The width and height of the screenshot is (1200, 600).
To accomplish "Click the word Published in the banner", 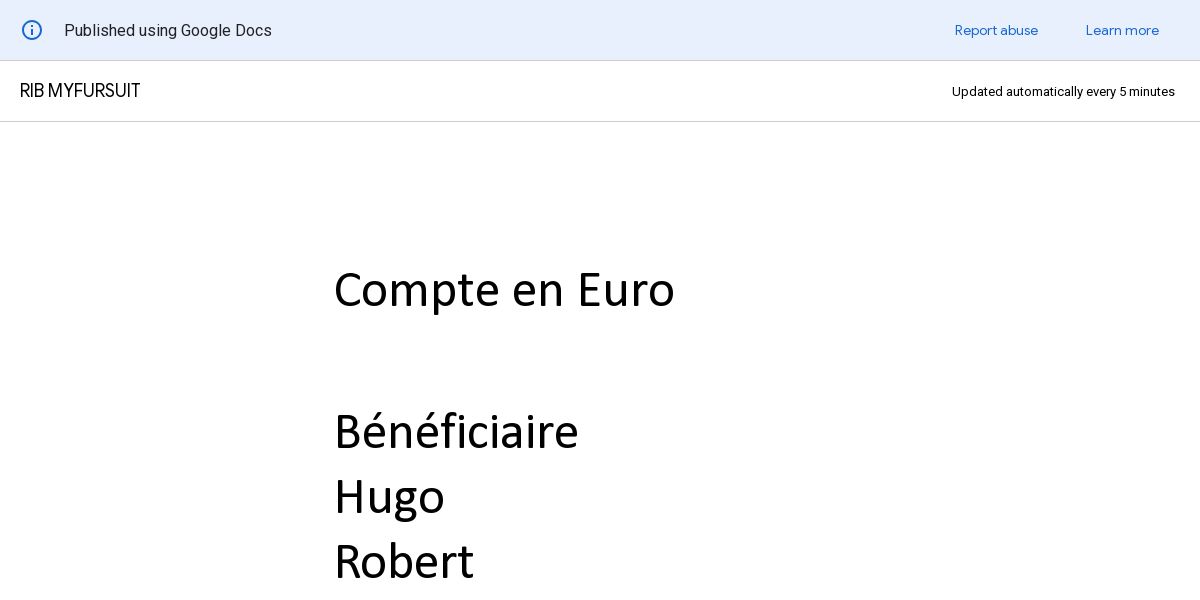I will [99, 30].
